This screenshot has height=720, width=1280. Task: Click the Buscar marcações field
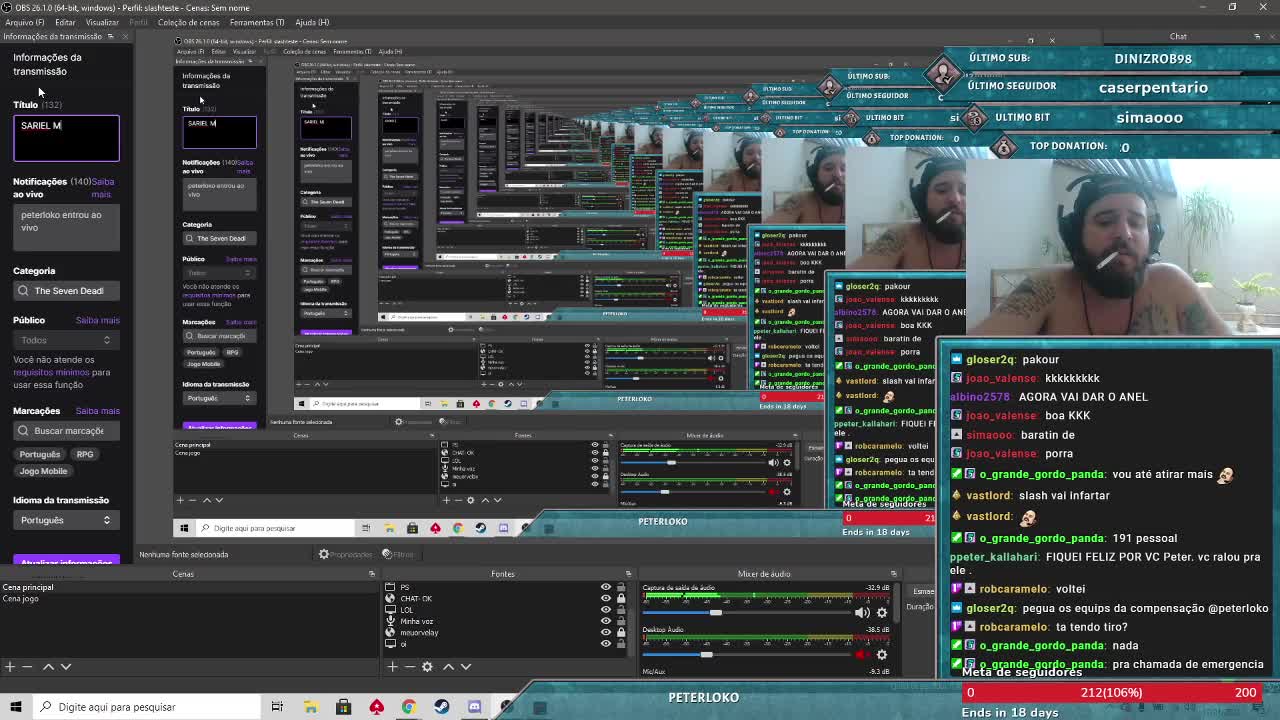pyautogui.click(x=66, y=431)
